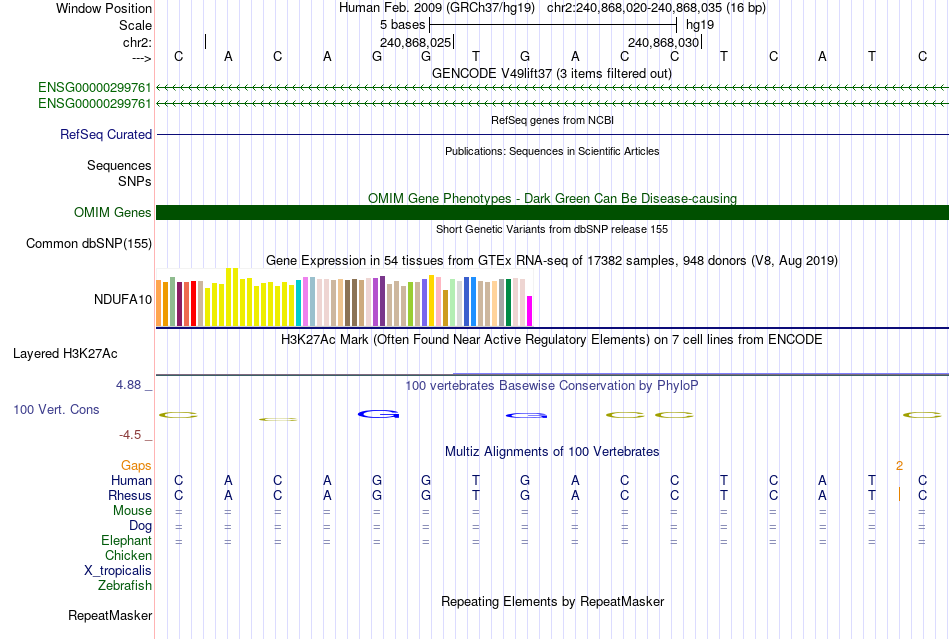Click the hg19 label beside the scale bar

[x=700, y=25]
